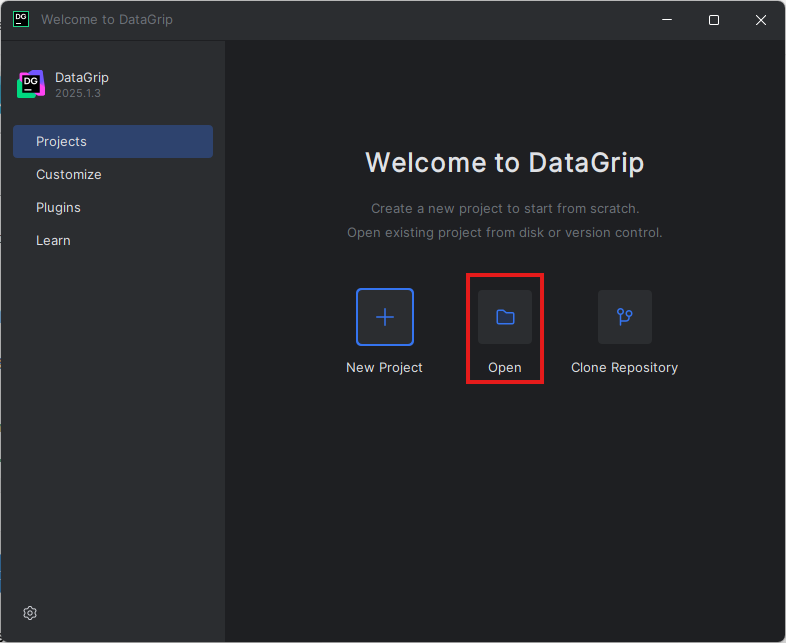Switch to the Customize section

coord(69,174)
